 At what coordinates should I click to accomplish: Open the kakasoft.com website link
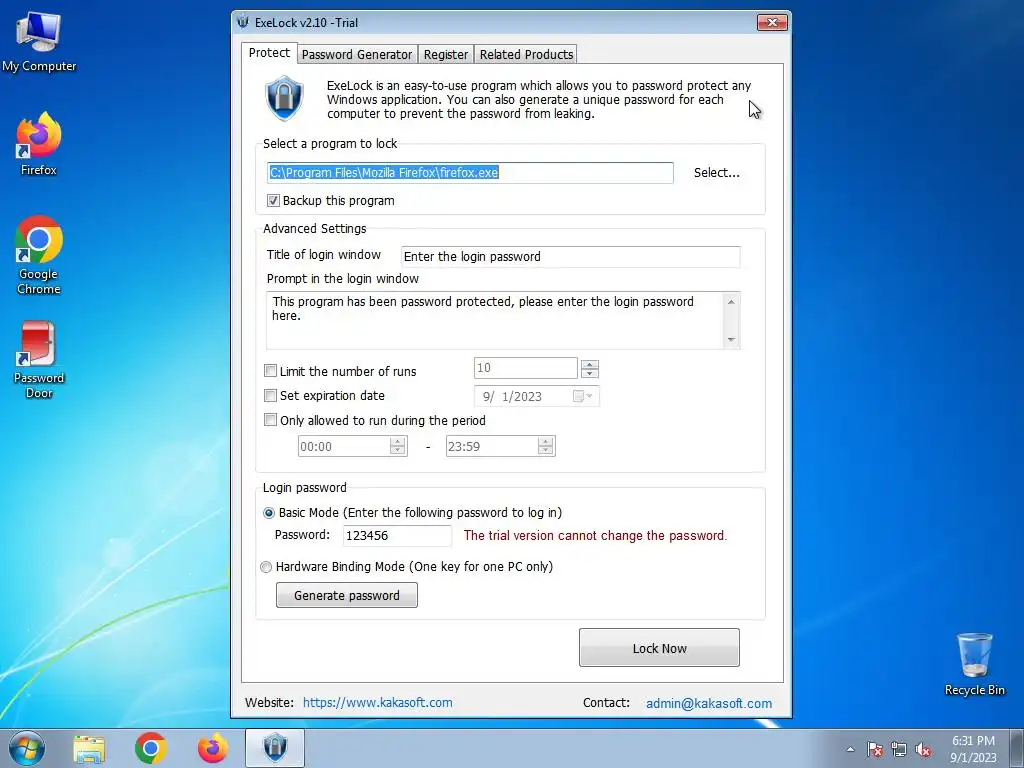[x=377, y=703]
